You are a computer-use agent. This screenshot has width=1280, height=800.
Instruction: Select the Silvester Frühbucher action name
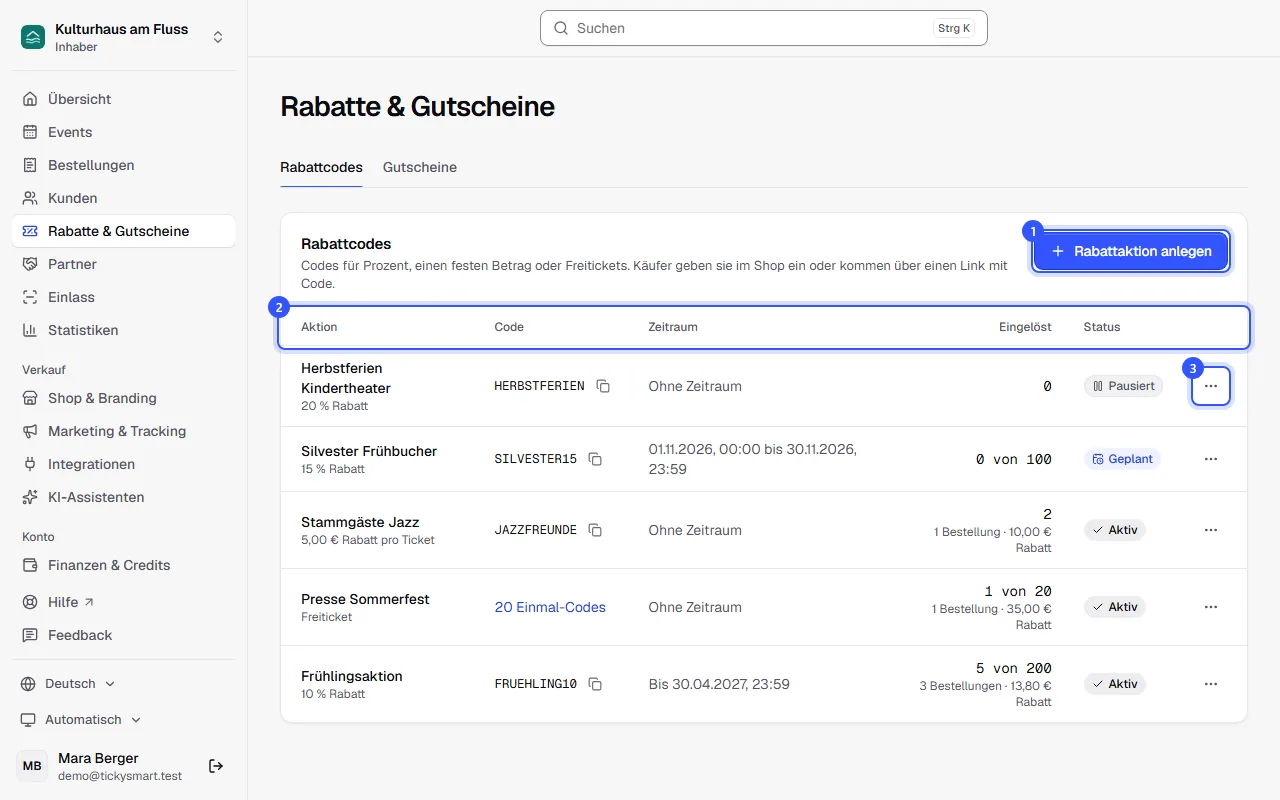click(369, 451)
